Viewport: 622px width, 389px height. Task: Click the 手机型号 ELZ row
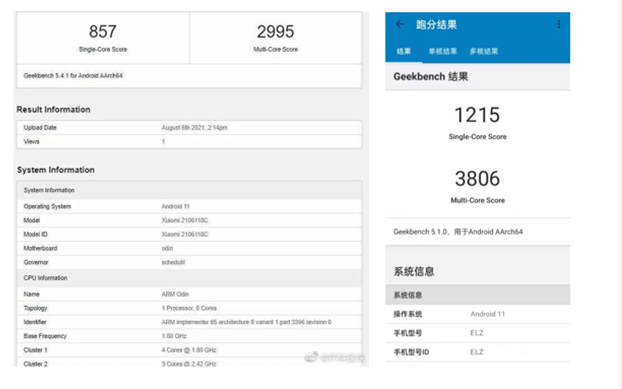[x=478, y=333]
